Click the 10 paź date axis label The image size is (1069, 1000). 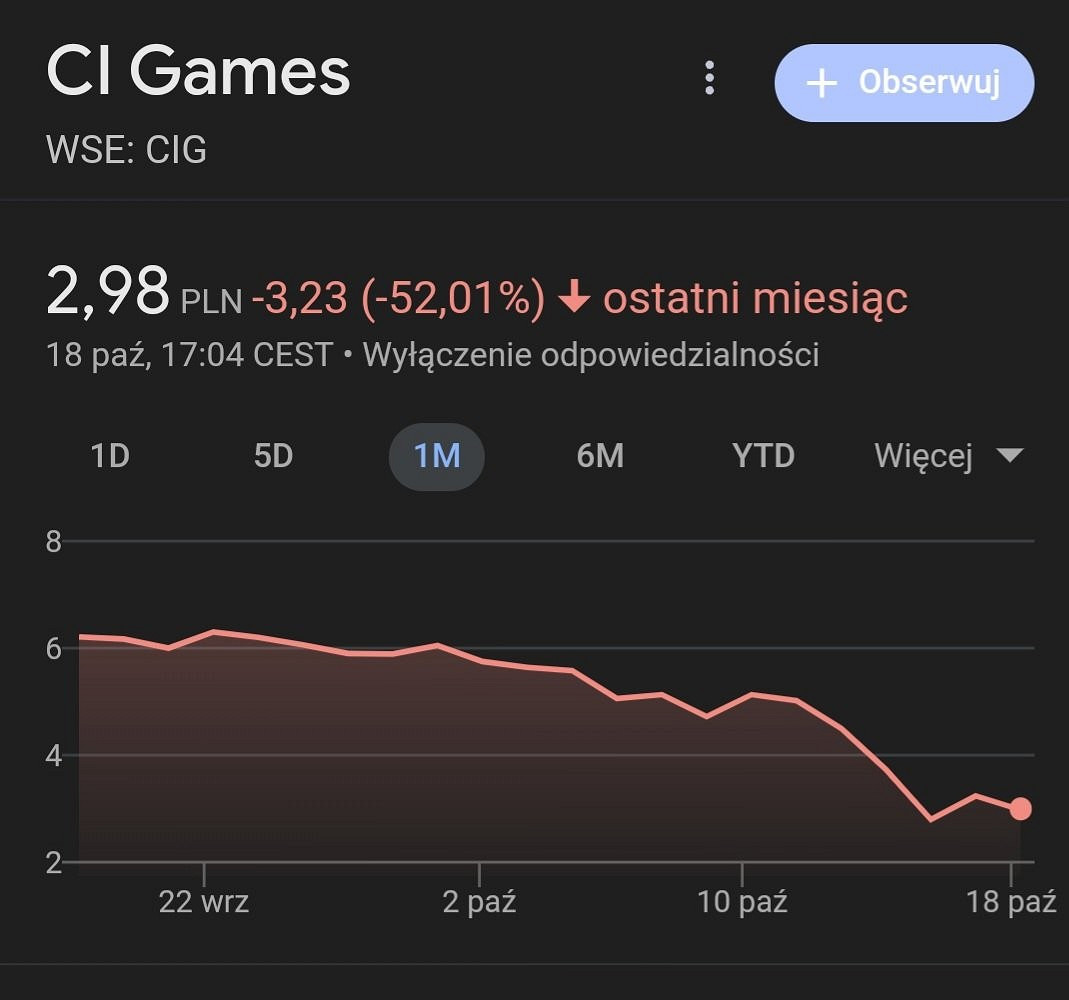pos(742,902)
